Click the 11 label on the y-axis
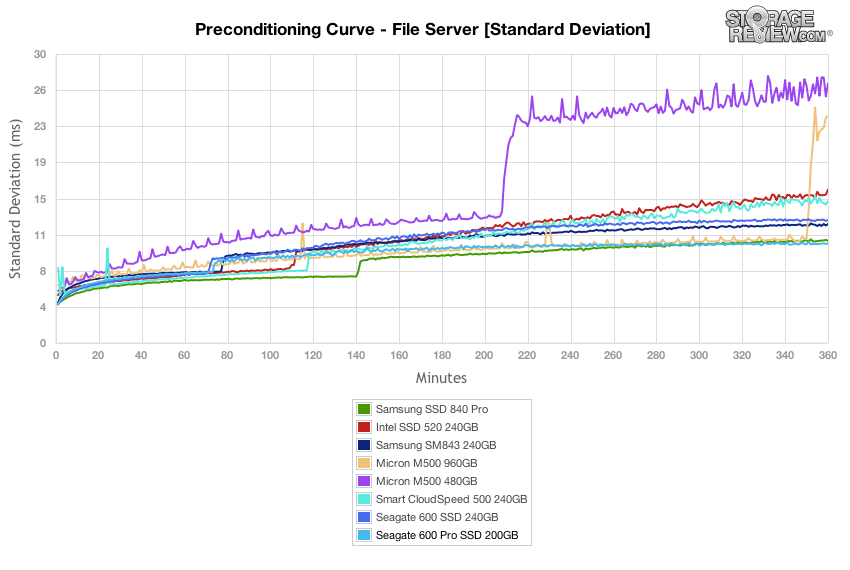Image resolution: width=850 pixels, height=570 pixels. point(40,235)
